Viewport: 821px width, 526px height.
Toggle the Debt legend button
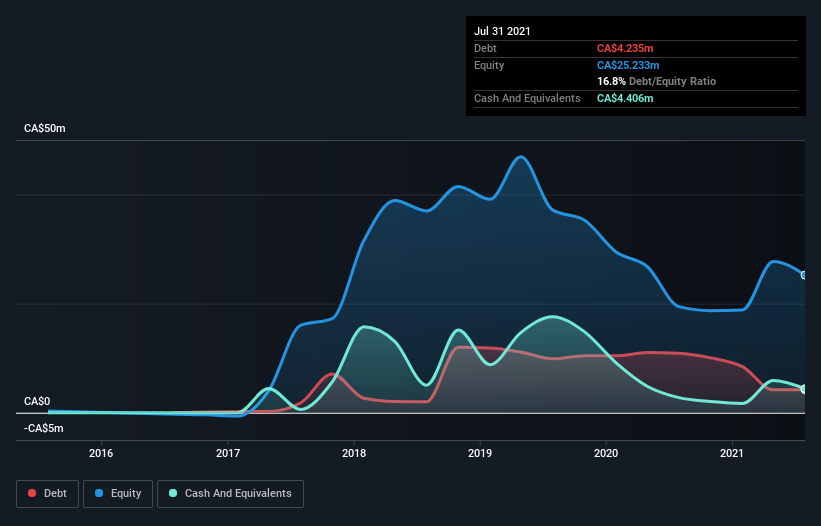point(48,494)
